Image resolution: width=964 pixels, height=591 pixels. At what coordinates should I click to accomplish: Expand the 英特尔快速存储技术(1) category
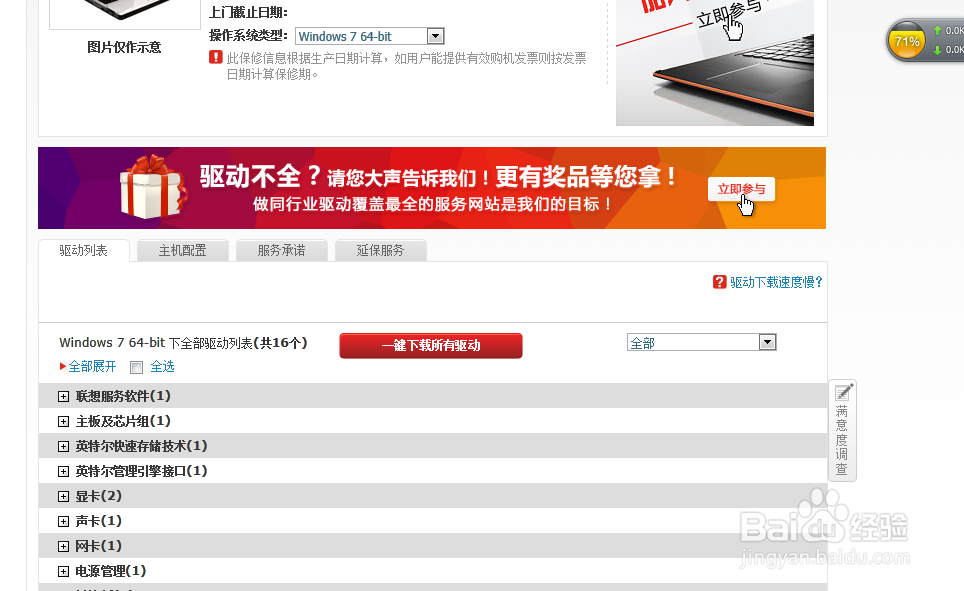click(63, 446)
